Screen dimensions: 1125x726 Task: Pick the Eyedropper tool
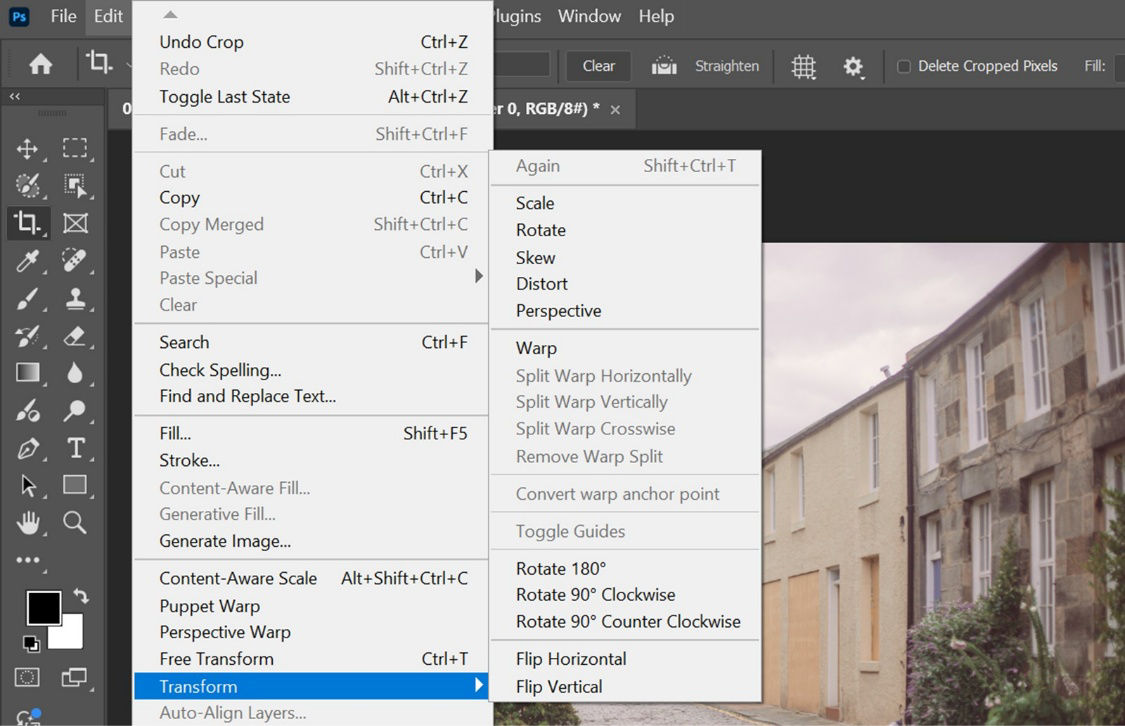click(28, 261)
